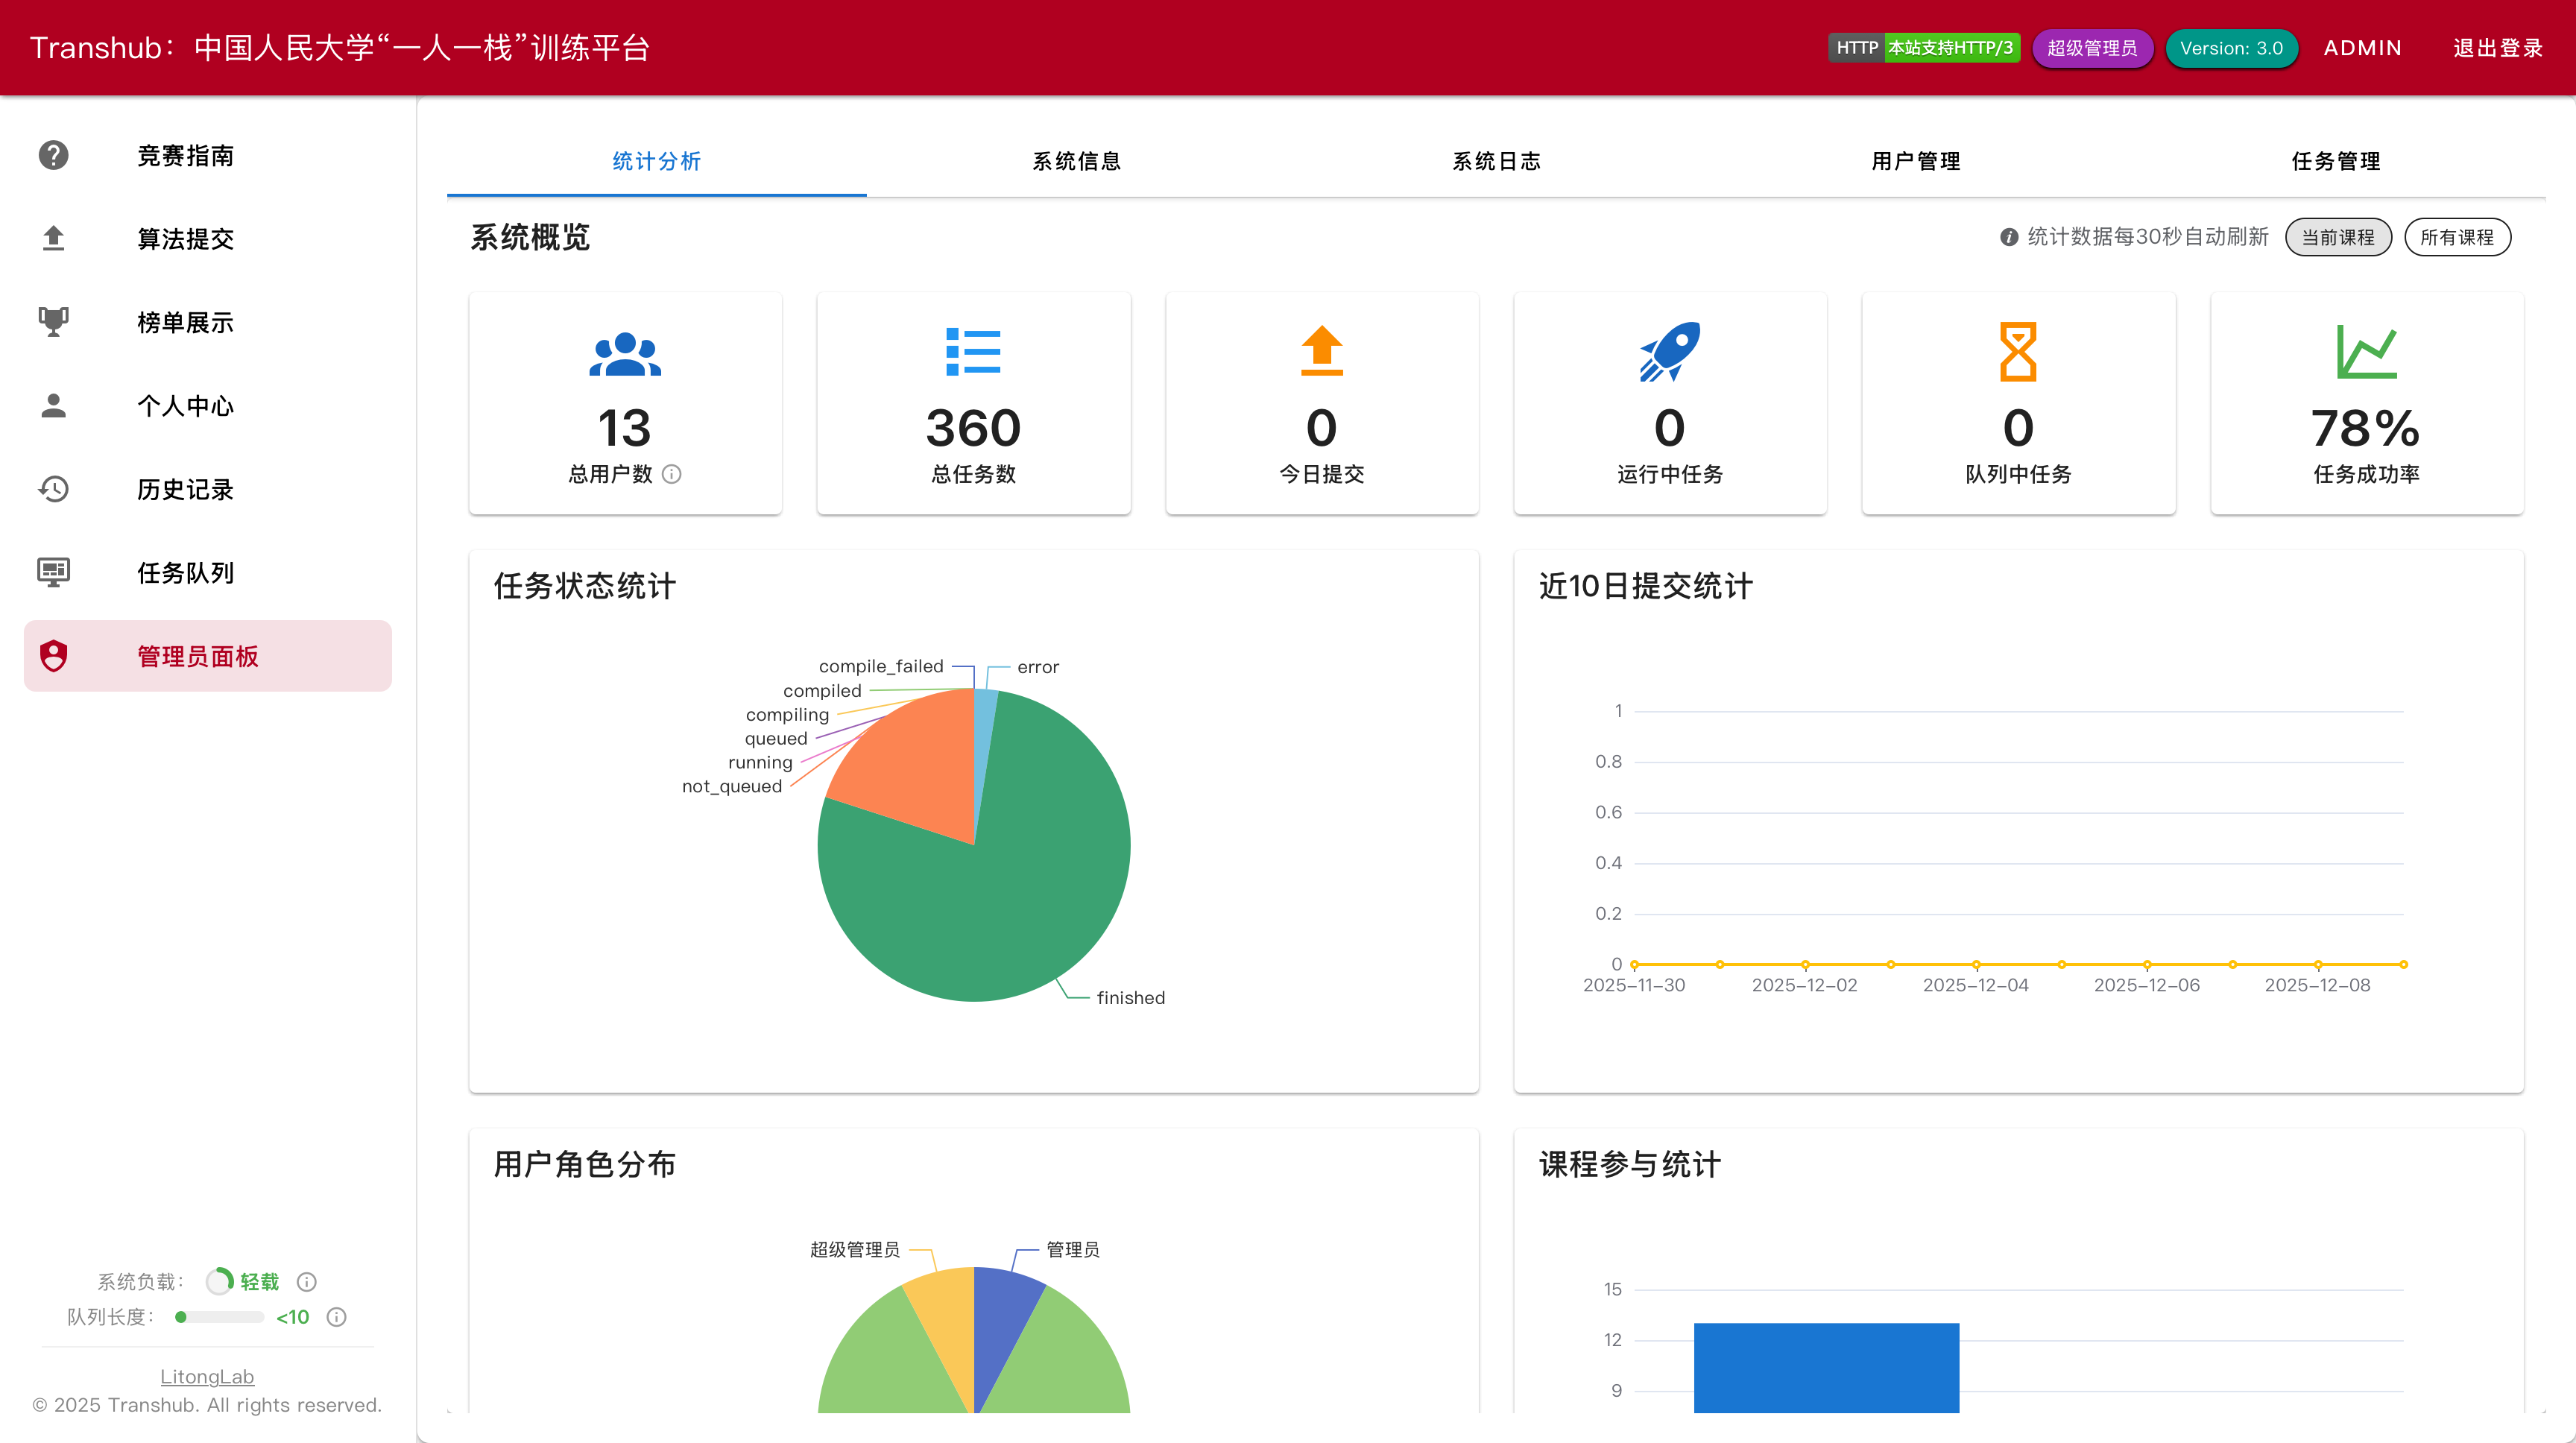Switch to the 系统信息 tab
Screen dimensions: 2576x1443
(x=1076, y=161)
